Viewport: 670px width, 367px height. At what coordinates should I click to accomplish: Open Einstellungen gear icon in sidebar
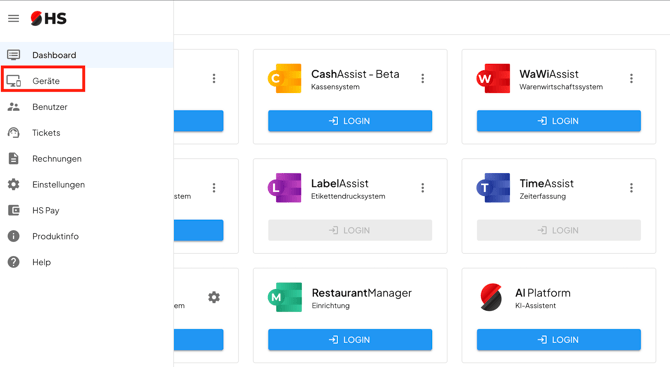(x=14, y=185)
